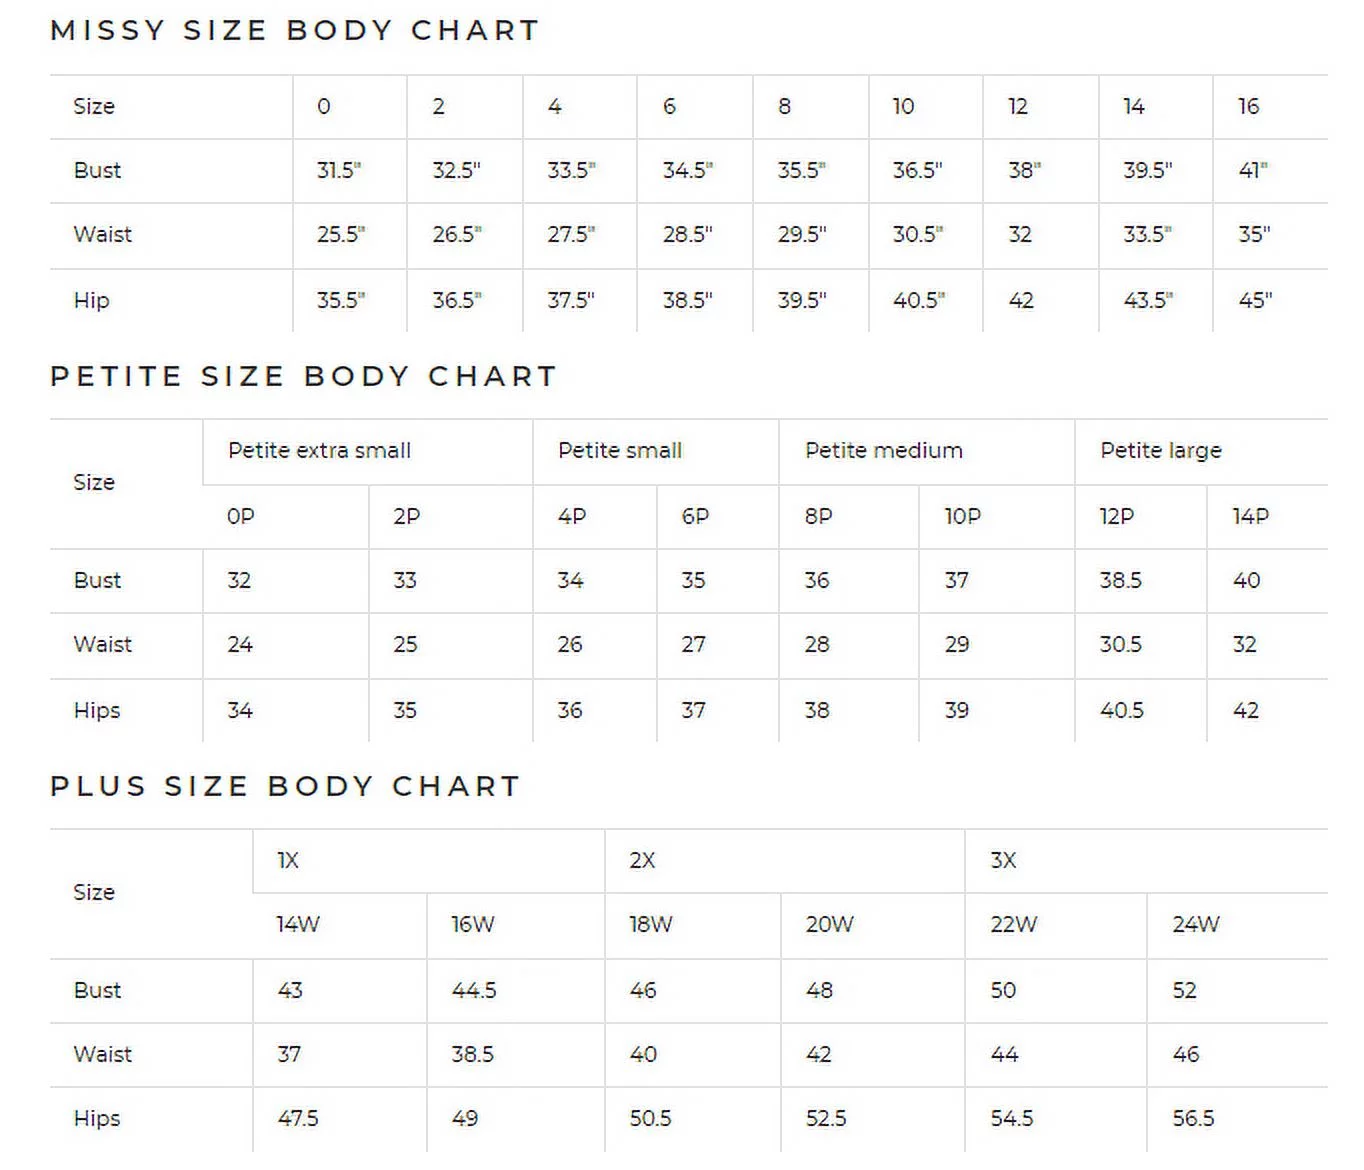Screen dimensions: 1364x1170
Task: Click the Missy waist value 29.5"
Action: coord(802,234)
